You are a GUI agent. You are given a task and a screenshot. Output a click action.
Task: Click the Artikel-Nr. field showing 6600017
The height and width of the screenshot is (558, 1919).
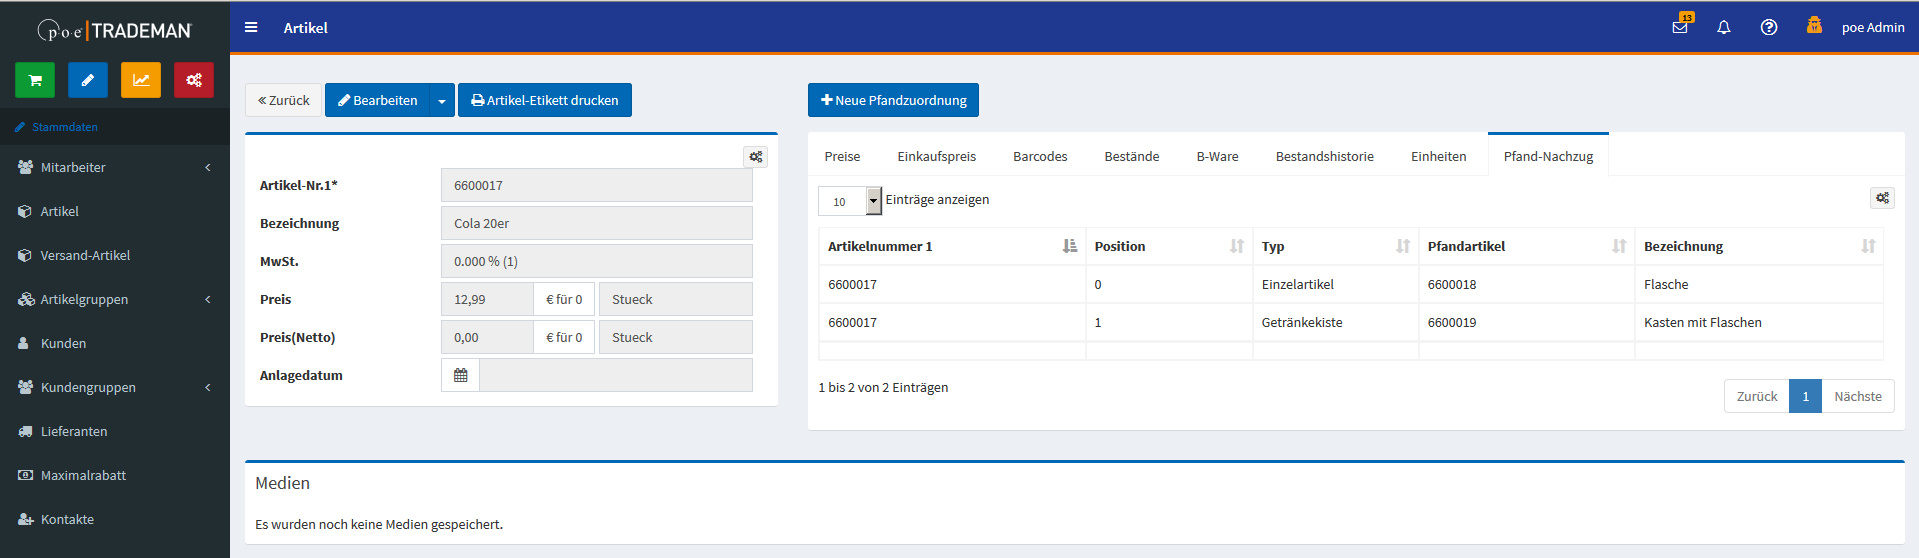(x=597, y=185)
